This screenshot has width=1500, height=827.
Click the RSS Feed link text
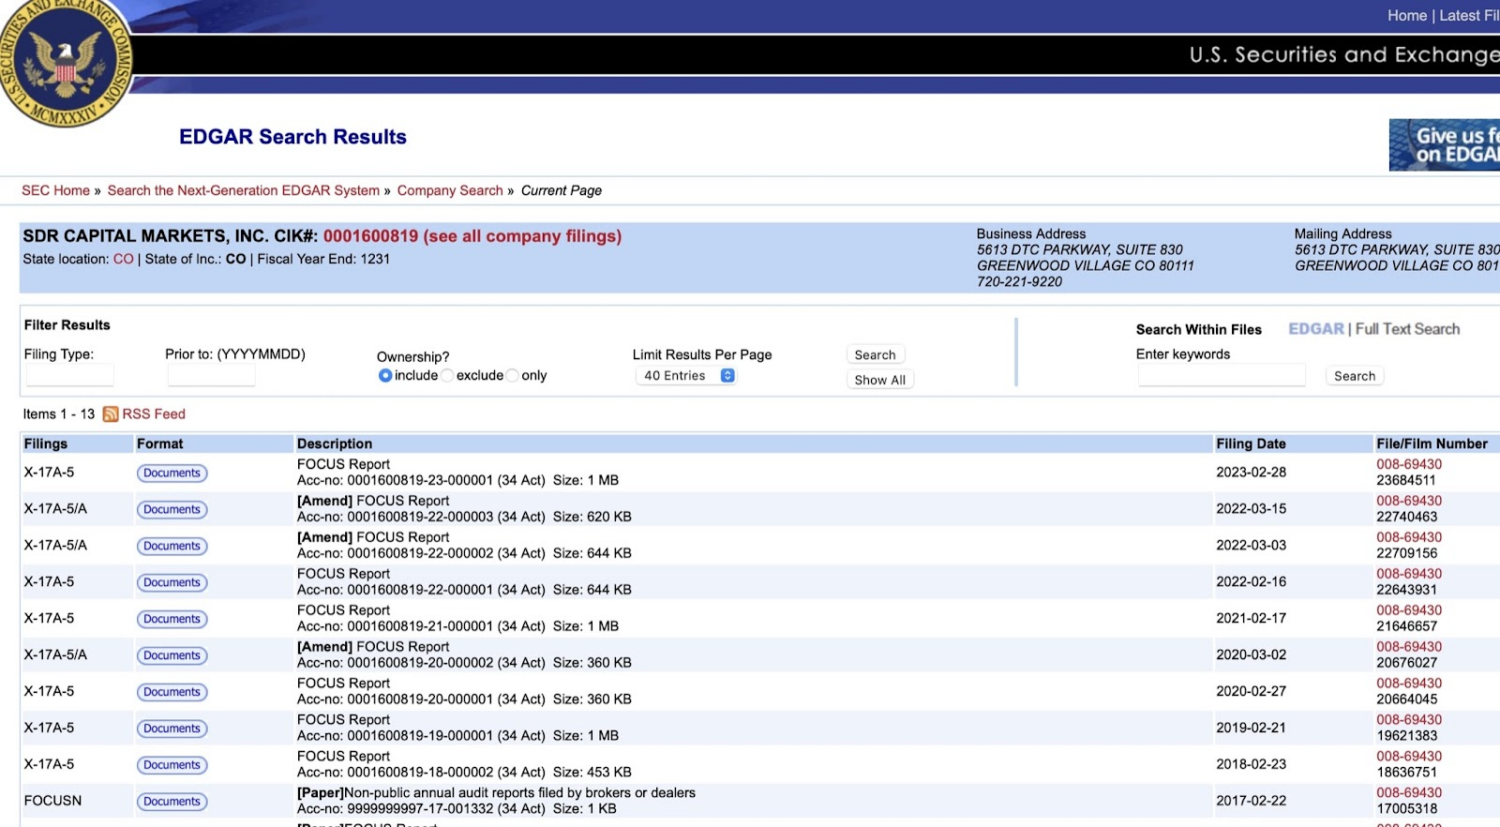154,414
